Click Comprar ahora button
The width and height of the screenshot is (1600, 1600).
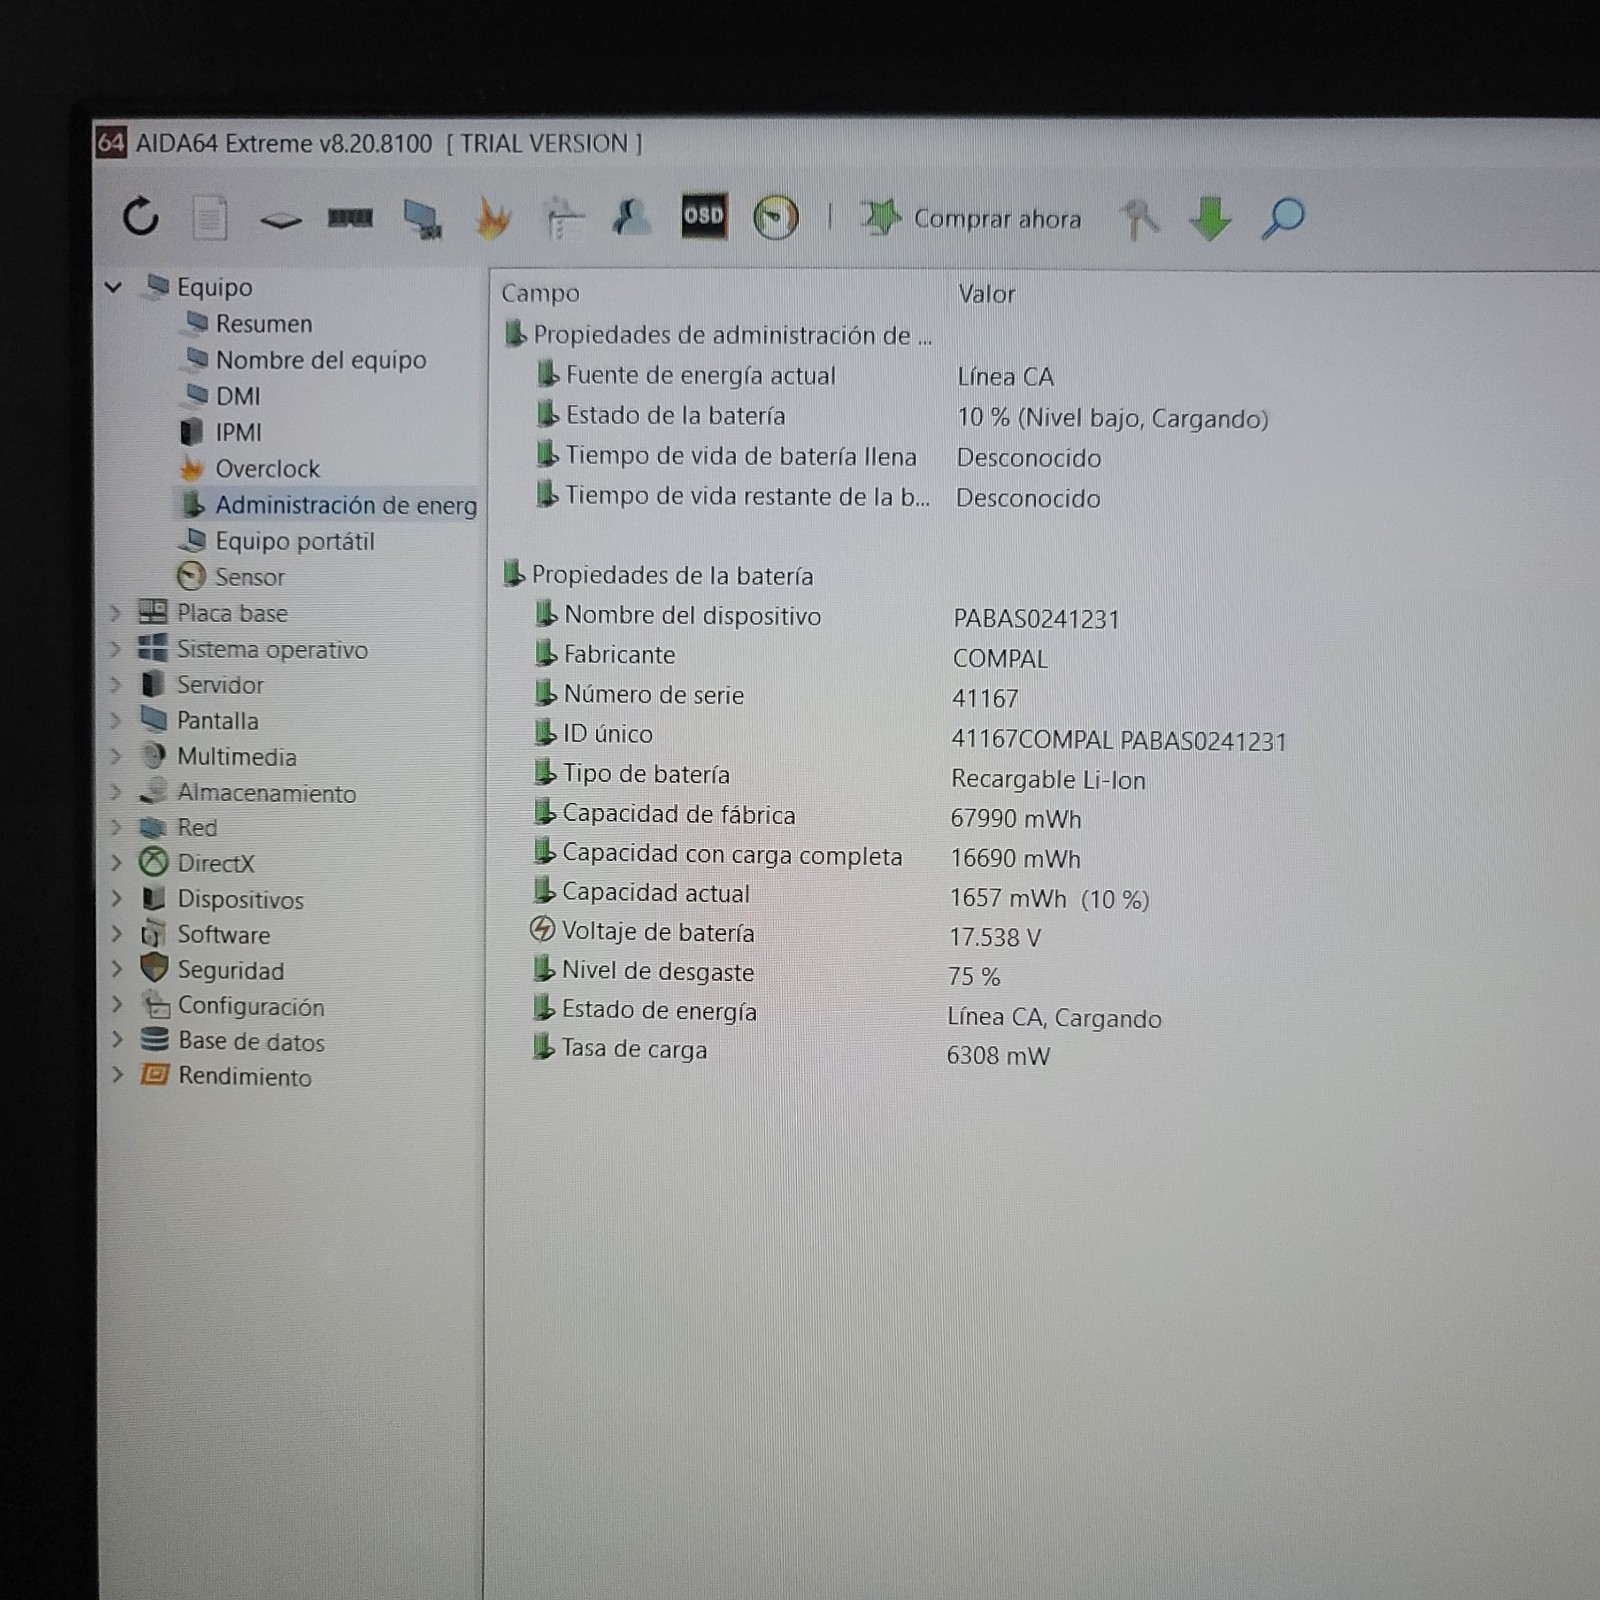tap(971, 218)
